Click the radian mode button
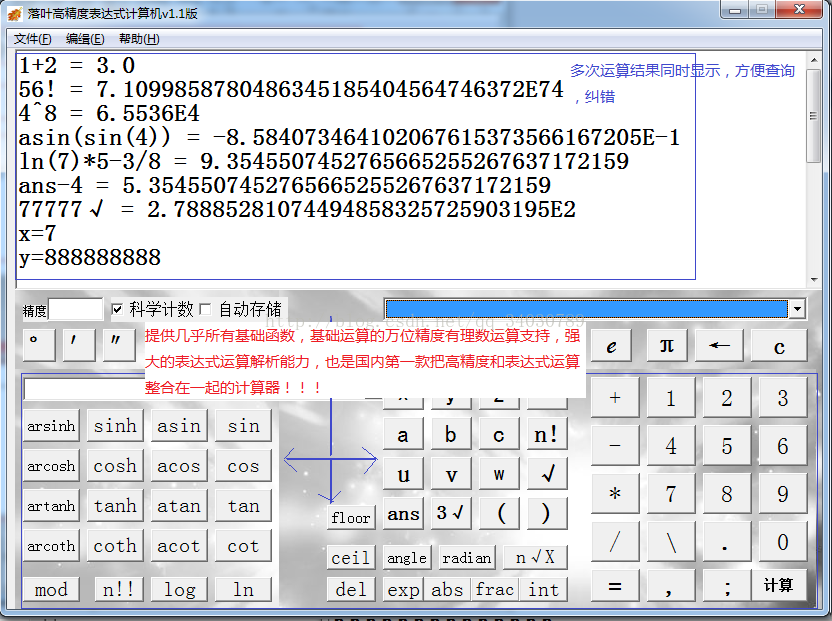This screenshot has width=832, height=621. click(467, 557)
